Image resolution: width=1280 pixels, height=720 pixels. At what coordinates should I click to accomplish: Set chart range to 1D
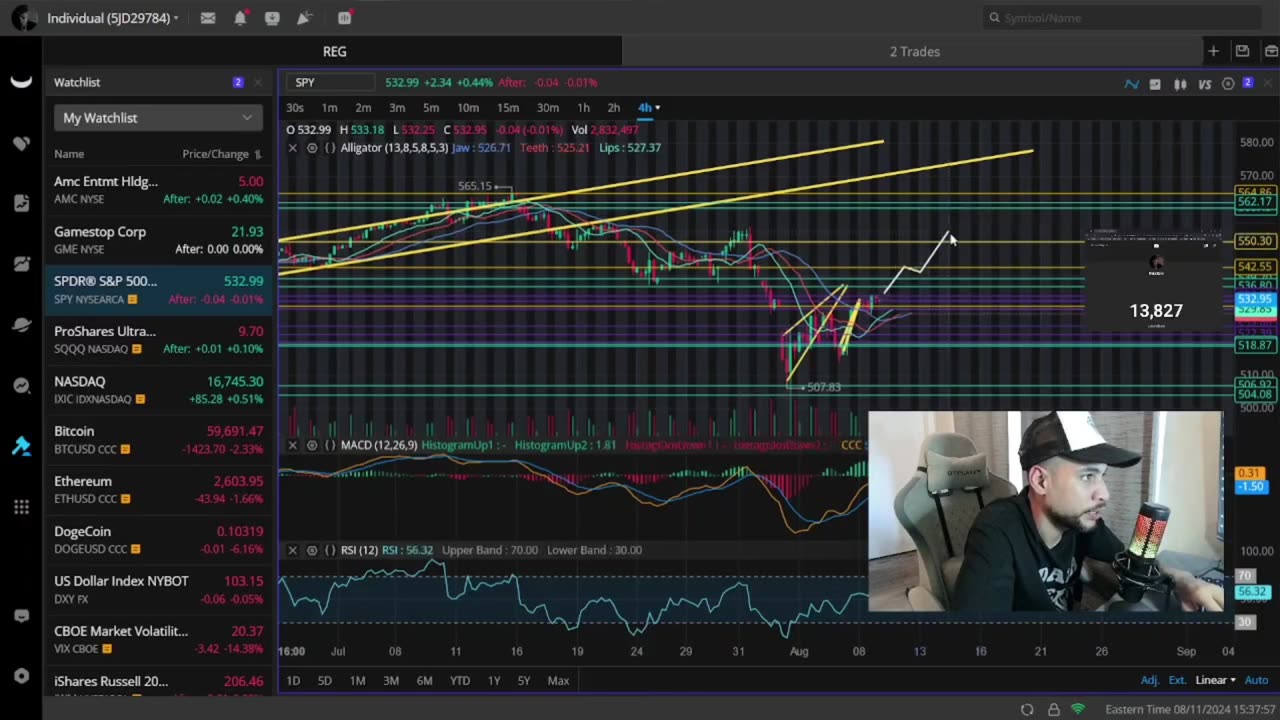click(293, 681)
